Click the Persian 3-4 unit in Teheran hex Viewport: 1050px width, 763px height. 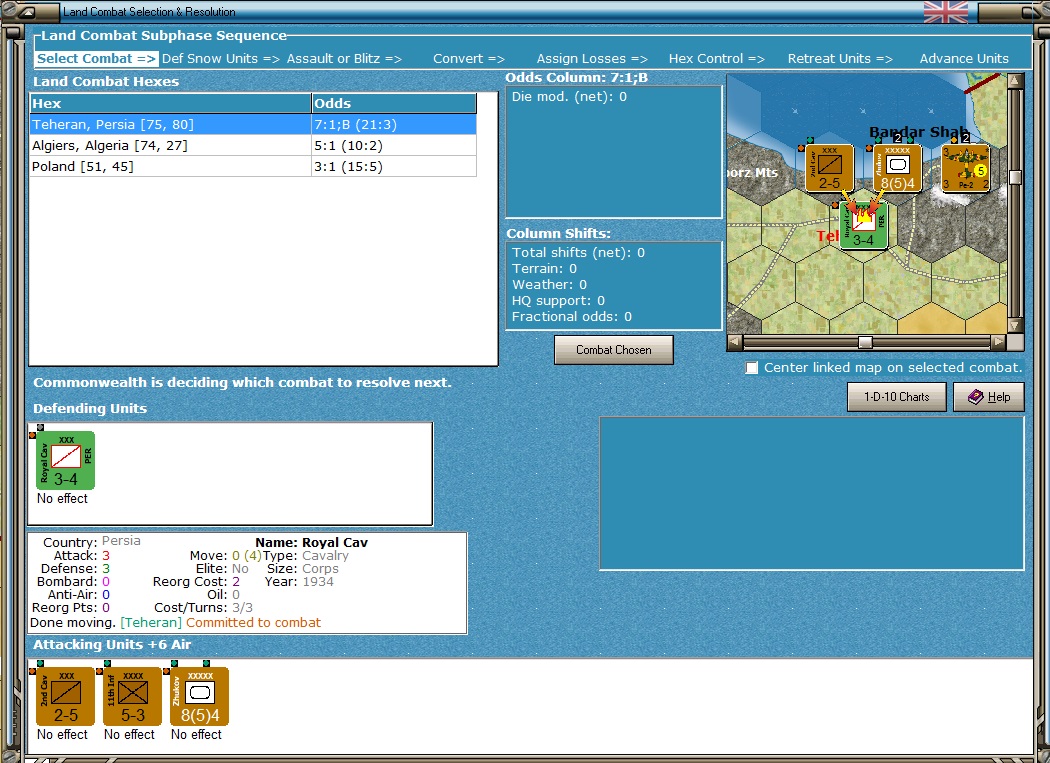(x=864, y=225)
